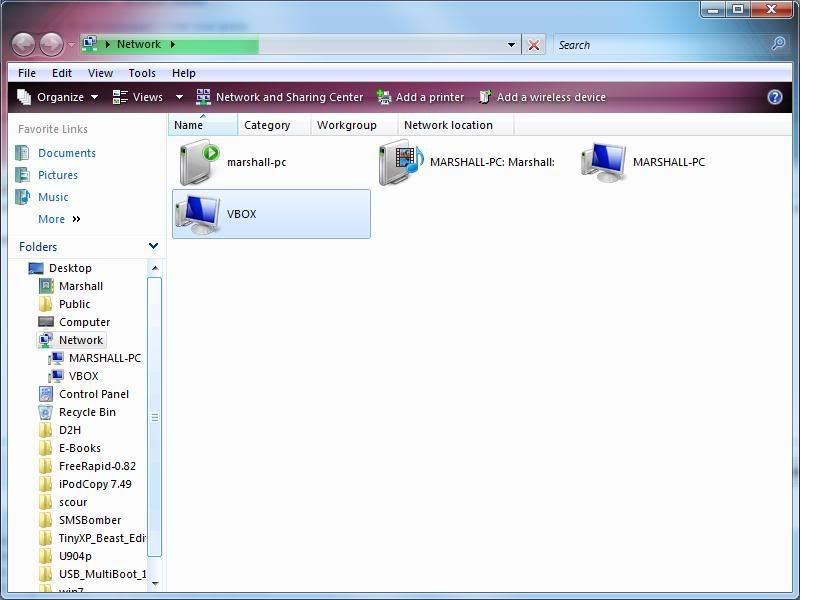The height and width of the screenshot is (600, 840).
Task: Open the Organize dropdown menu
Action: [x=59, y=97]
